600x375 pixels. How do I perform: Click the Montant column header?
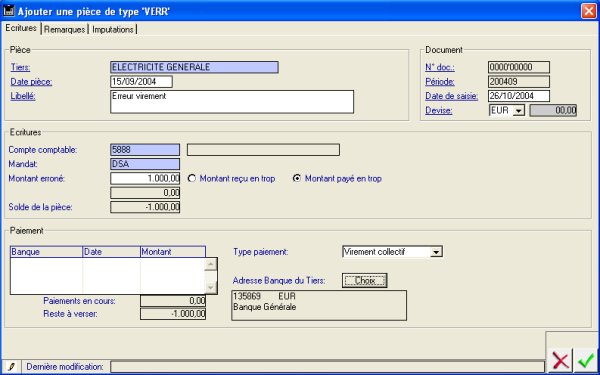[173, 252]
